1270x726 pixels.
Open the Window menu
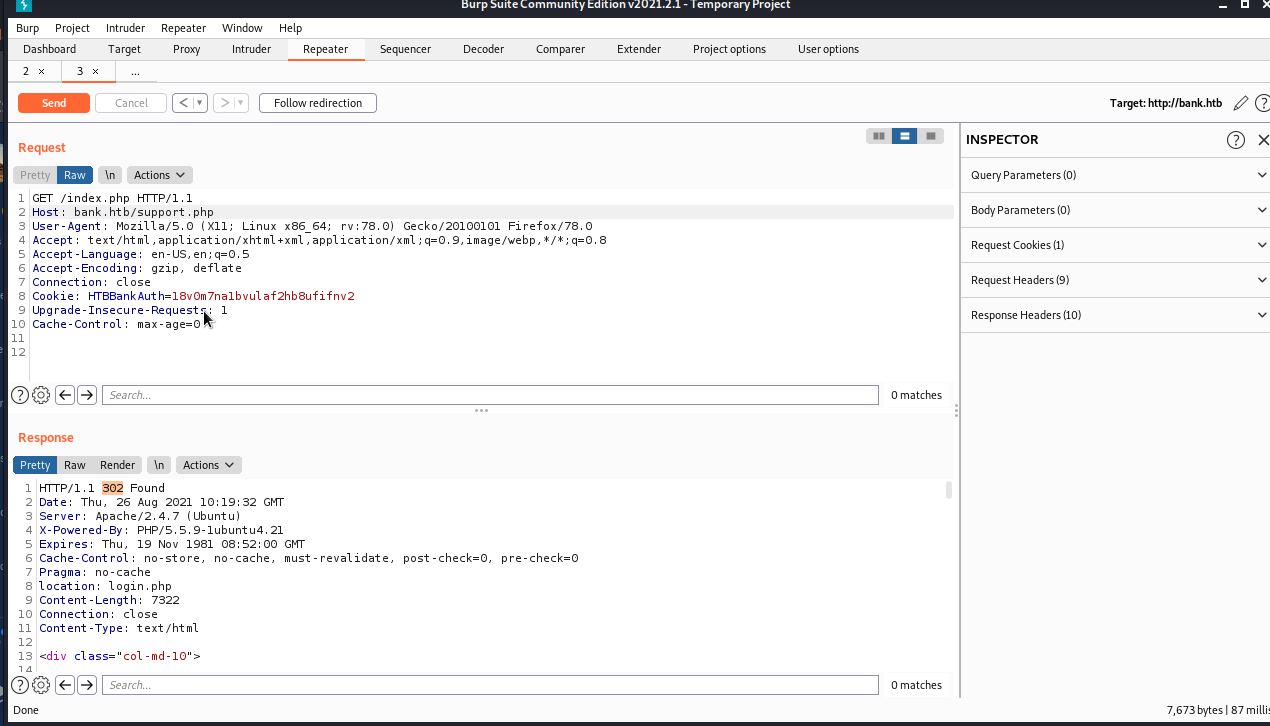coord(242,28)
